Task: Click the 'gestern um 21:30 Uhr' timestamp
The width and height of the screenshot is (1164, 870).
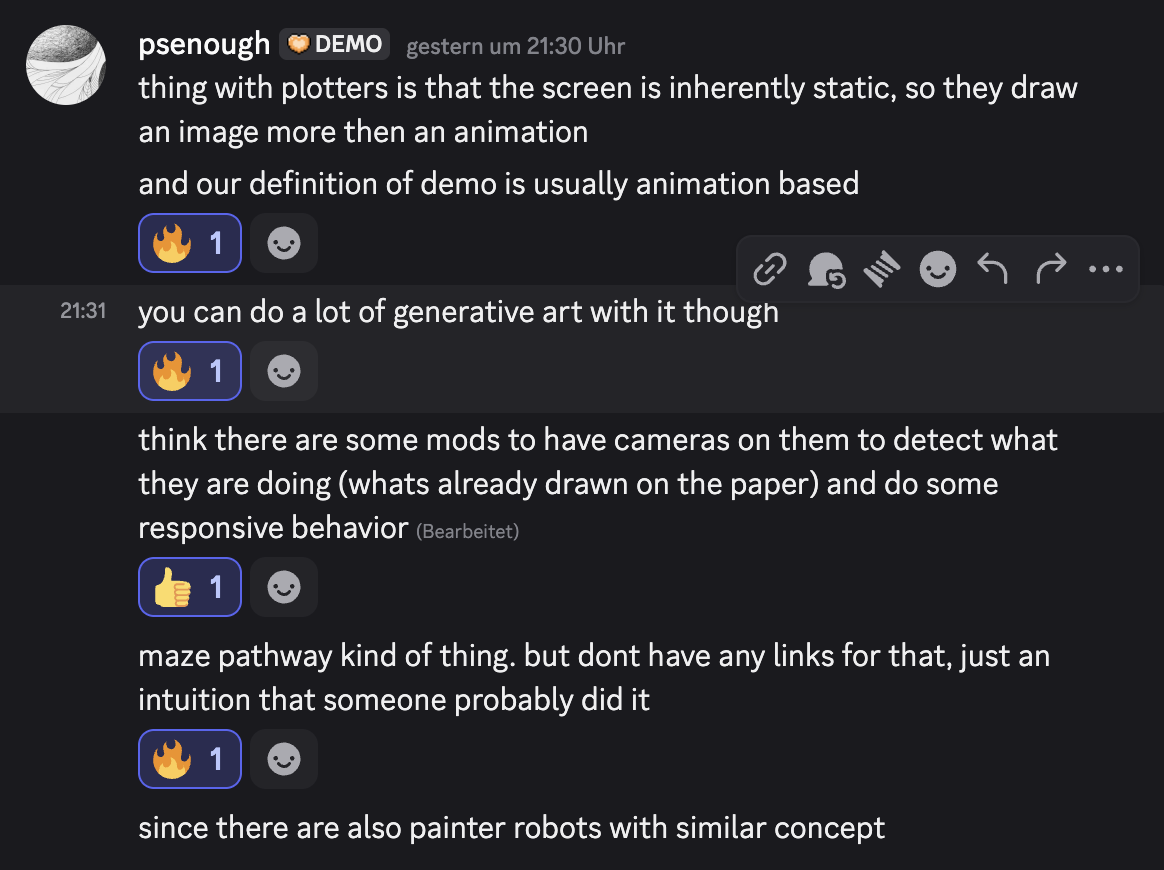Action: [x=515, y=46]
